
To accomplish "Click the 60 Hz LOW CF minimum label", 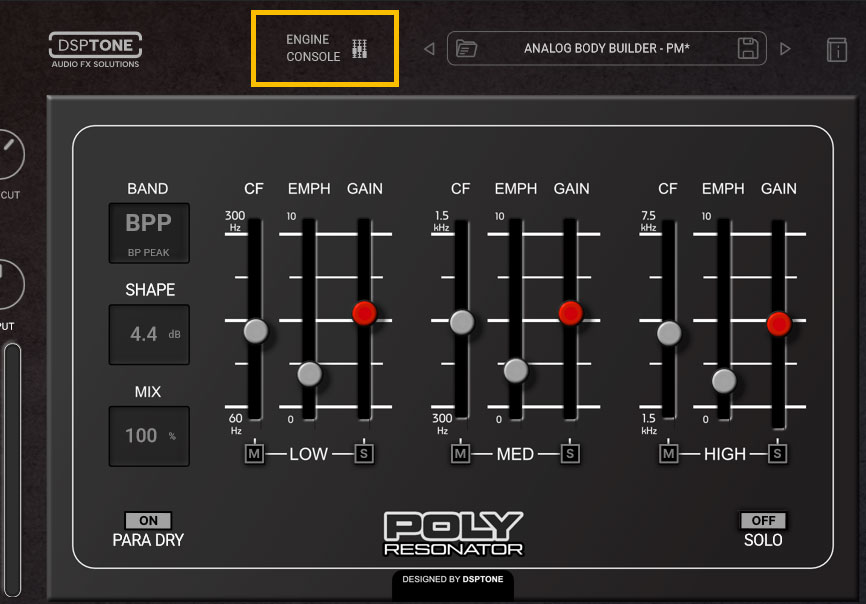I will pyautogui.click(x=236, y=423).
